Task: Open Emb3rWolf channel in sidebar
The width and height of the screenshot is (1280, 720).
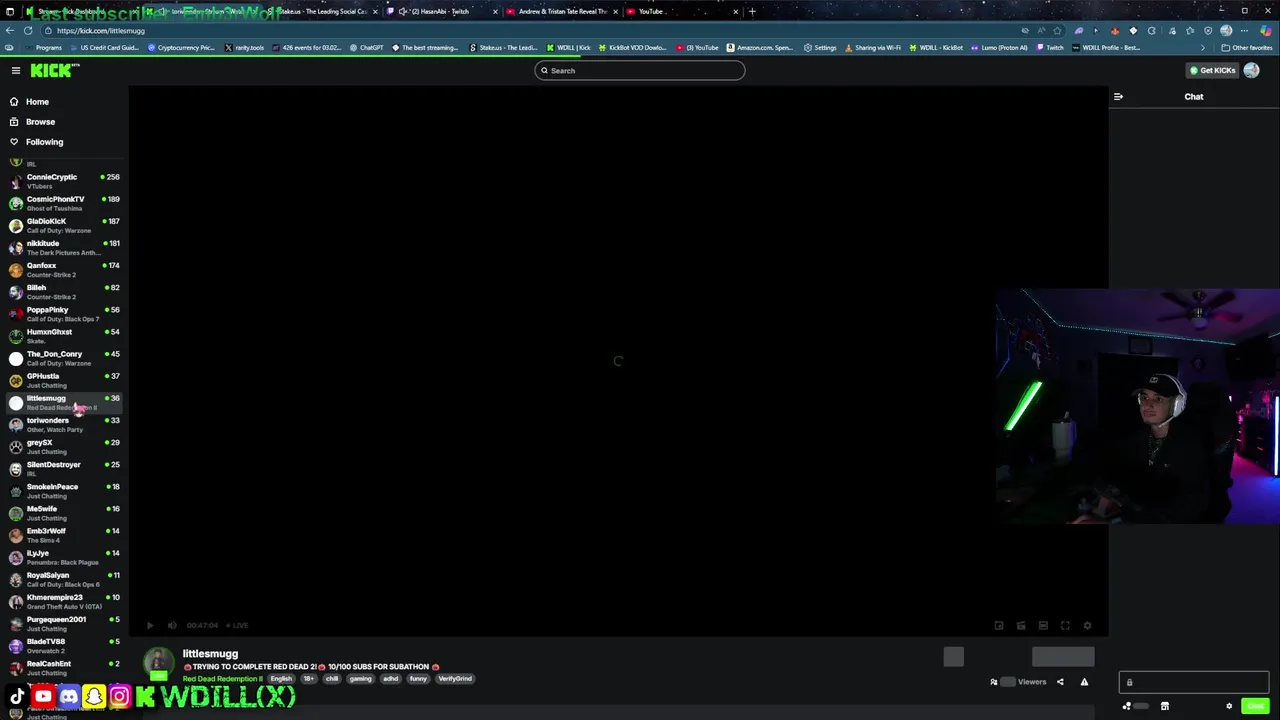Action: click(x=64, y=535)
